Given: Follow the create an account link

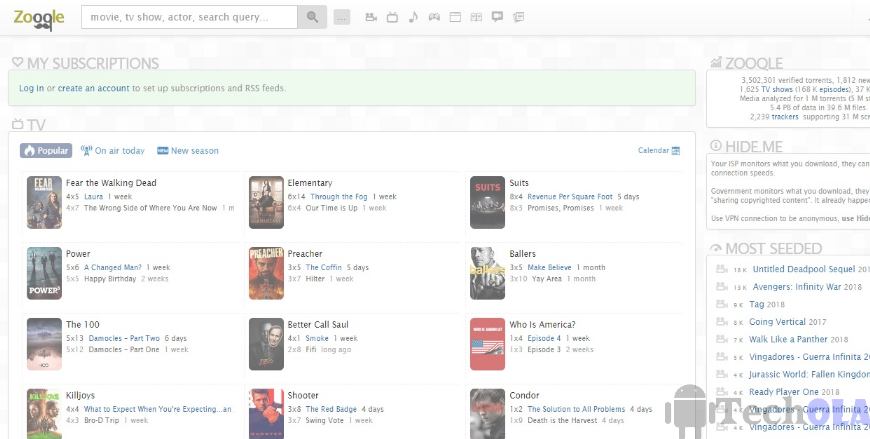Looking at the screenshot, I should (93, 88).
